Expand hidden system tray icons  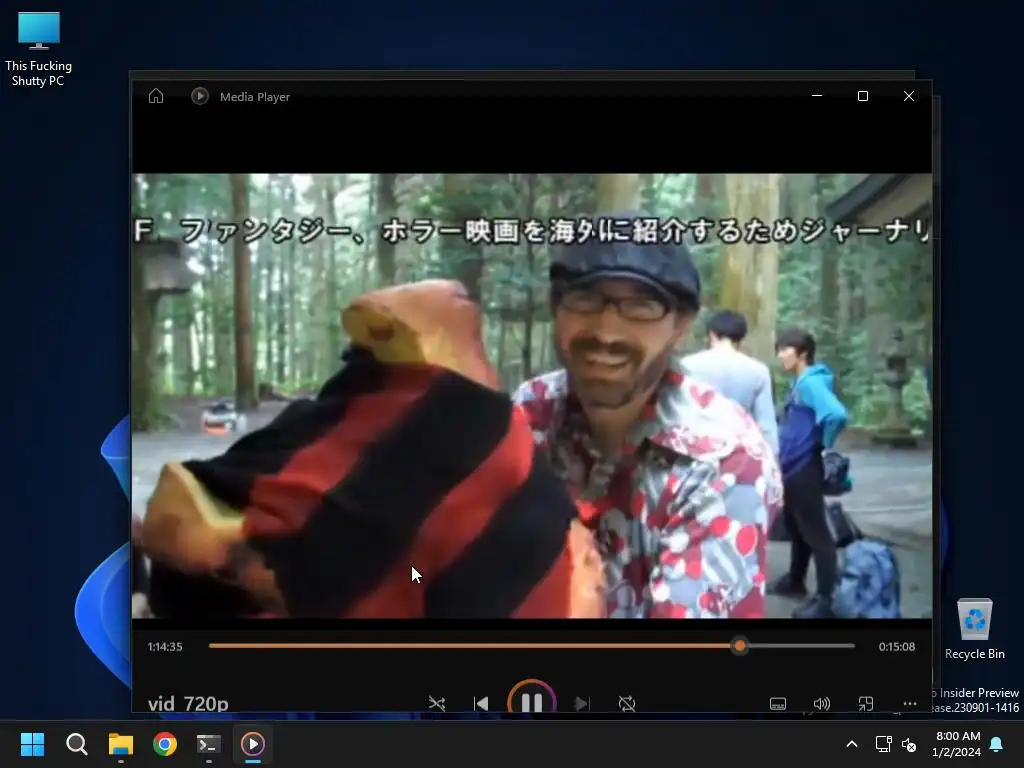point(852,744)
